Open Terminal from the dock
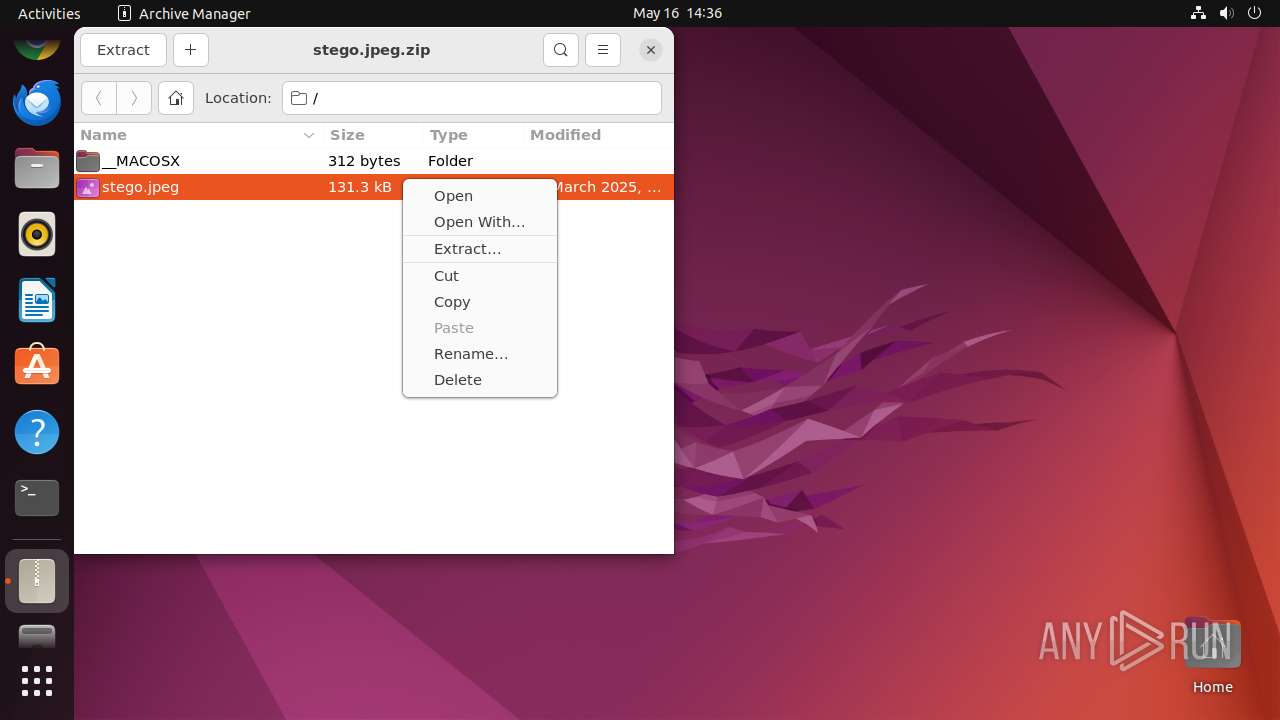 tap(37, 498)
